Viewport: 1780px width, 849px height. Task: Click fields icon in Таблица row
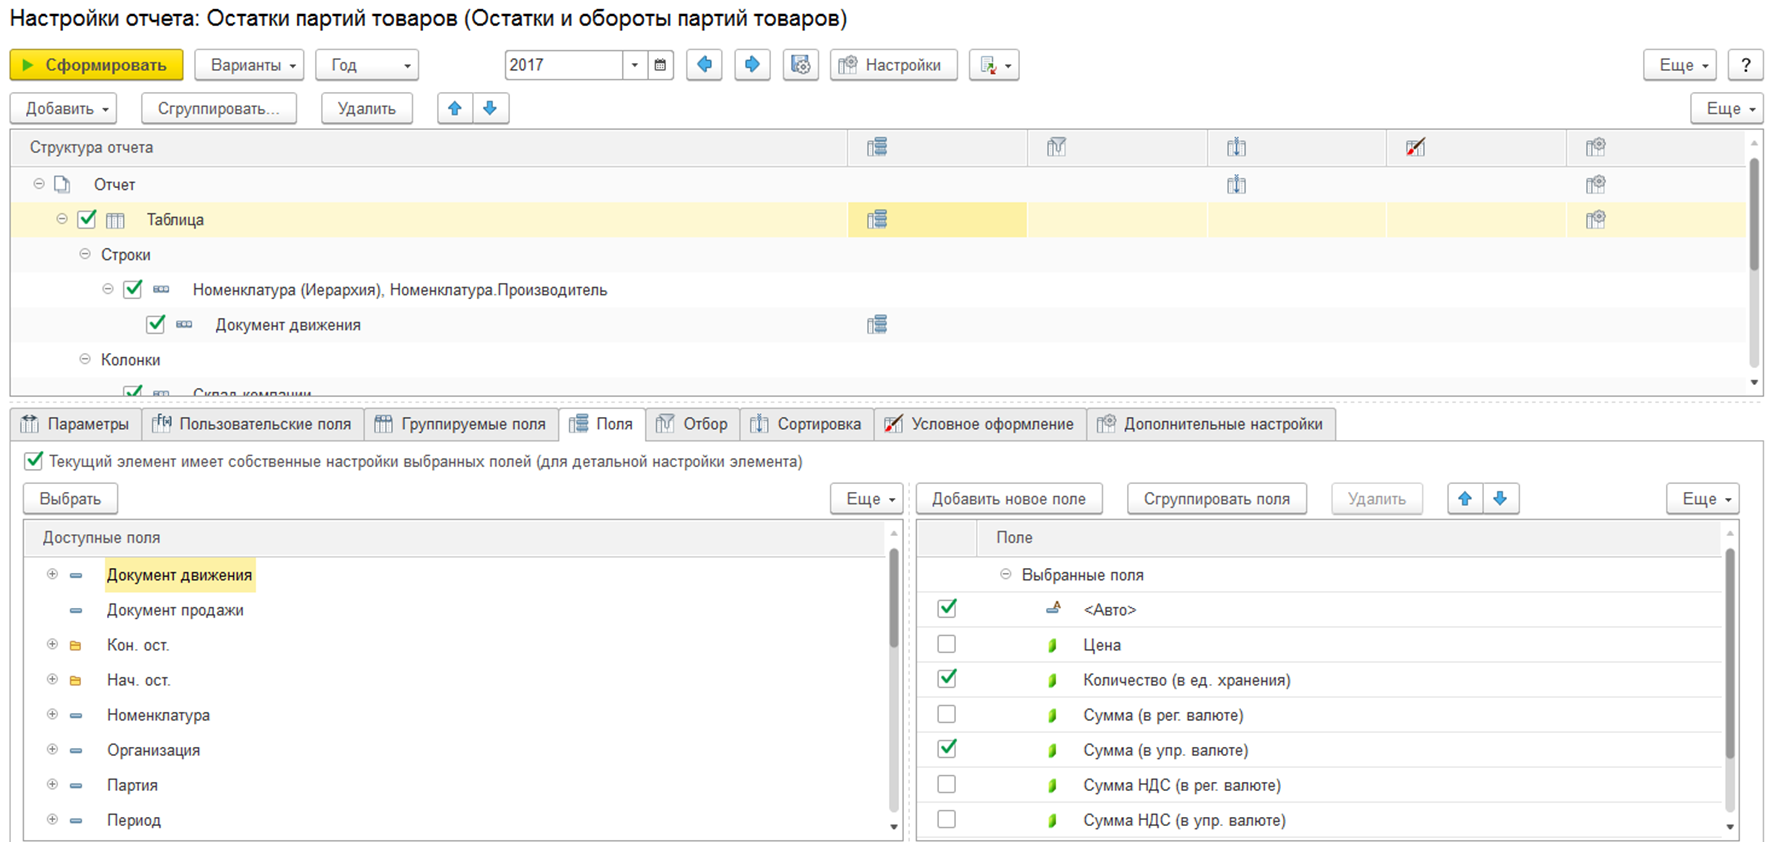[877, 219]
